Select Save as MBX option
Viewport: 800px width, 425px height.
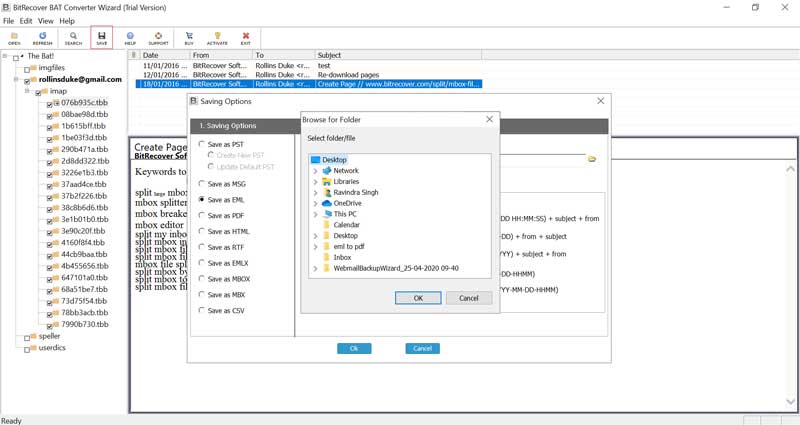222,294
